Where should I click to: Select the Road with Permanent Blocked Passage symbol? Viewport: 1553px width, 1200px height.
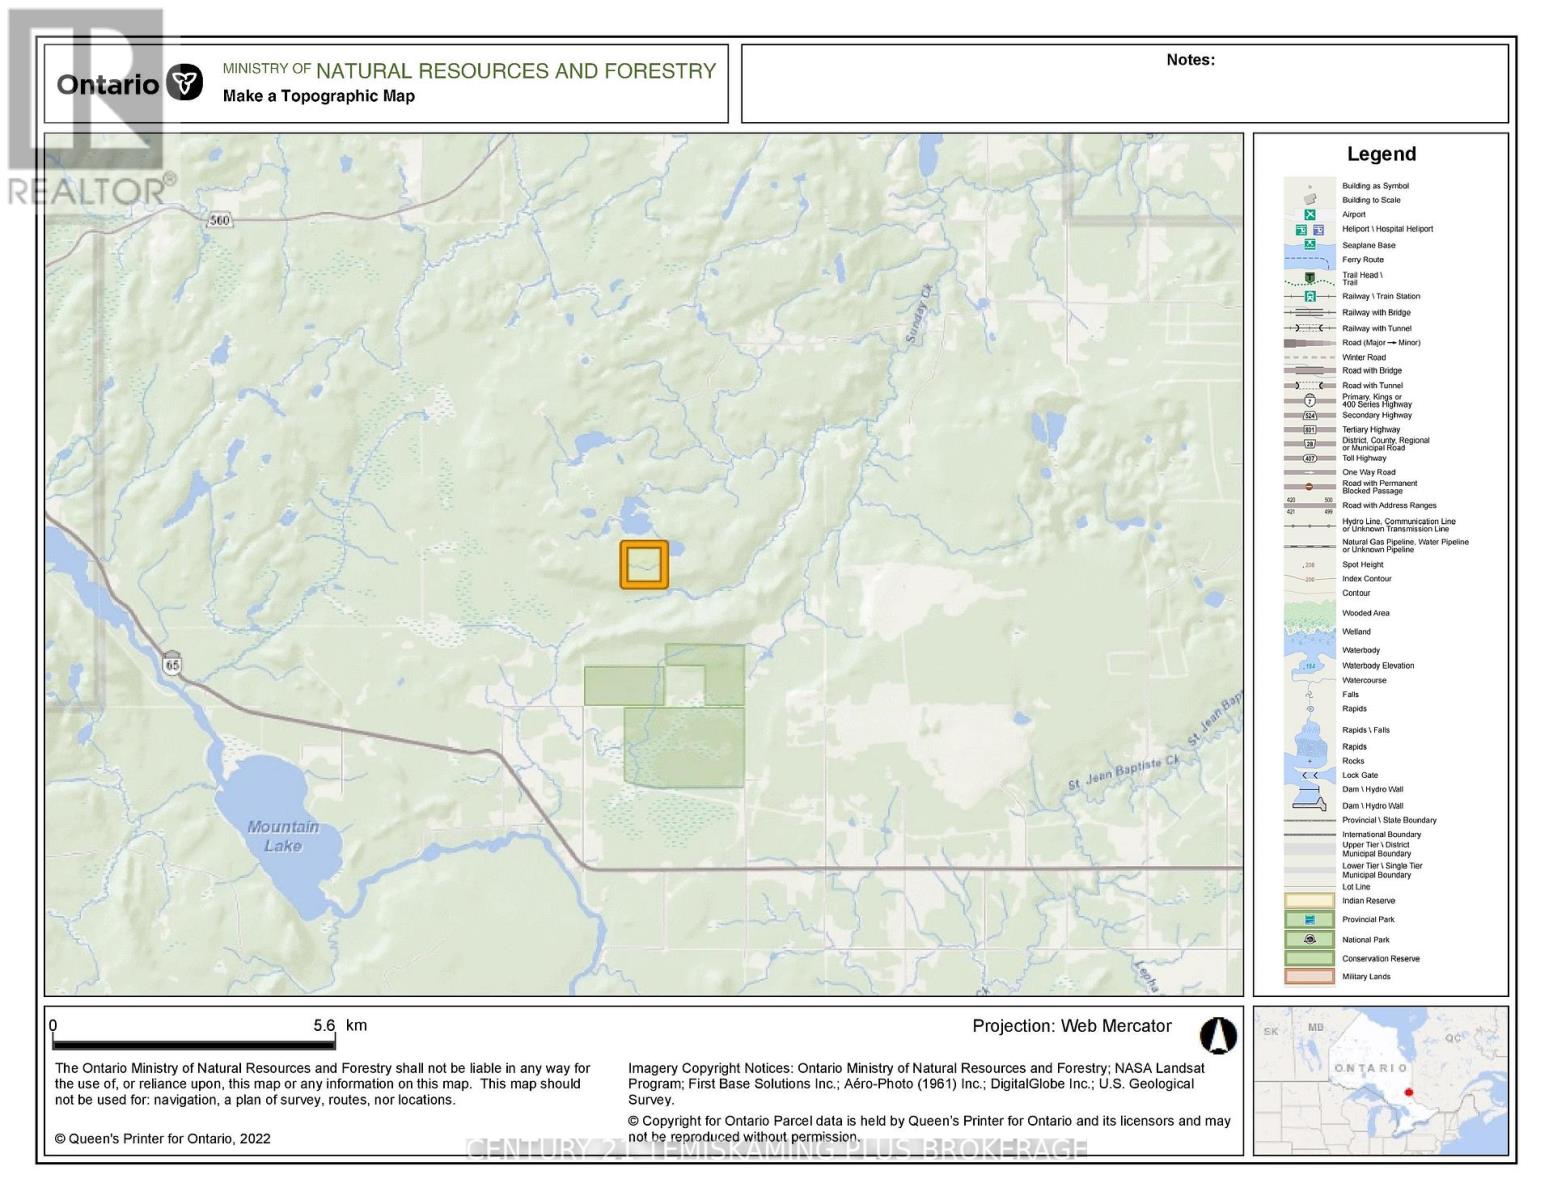pos(1309,487)
